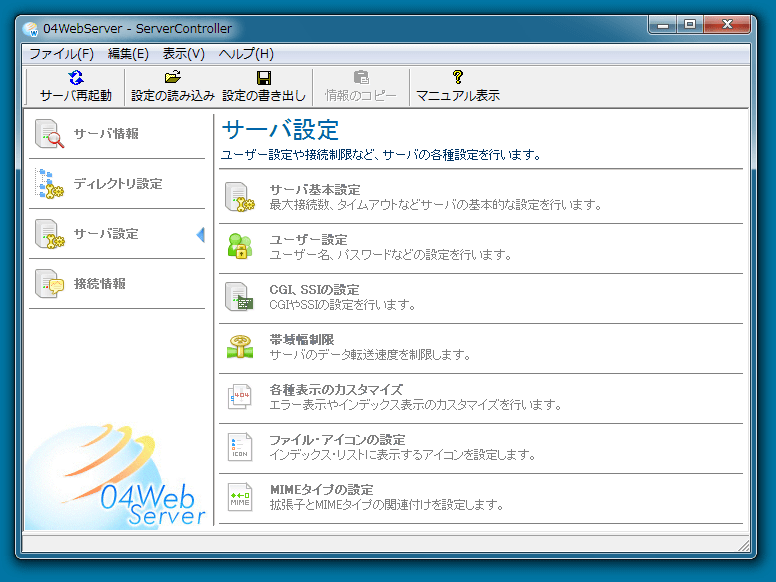Open the ユーザー設定 link
The height and width of the screenshot is (582, 776).
[308, 240]
